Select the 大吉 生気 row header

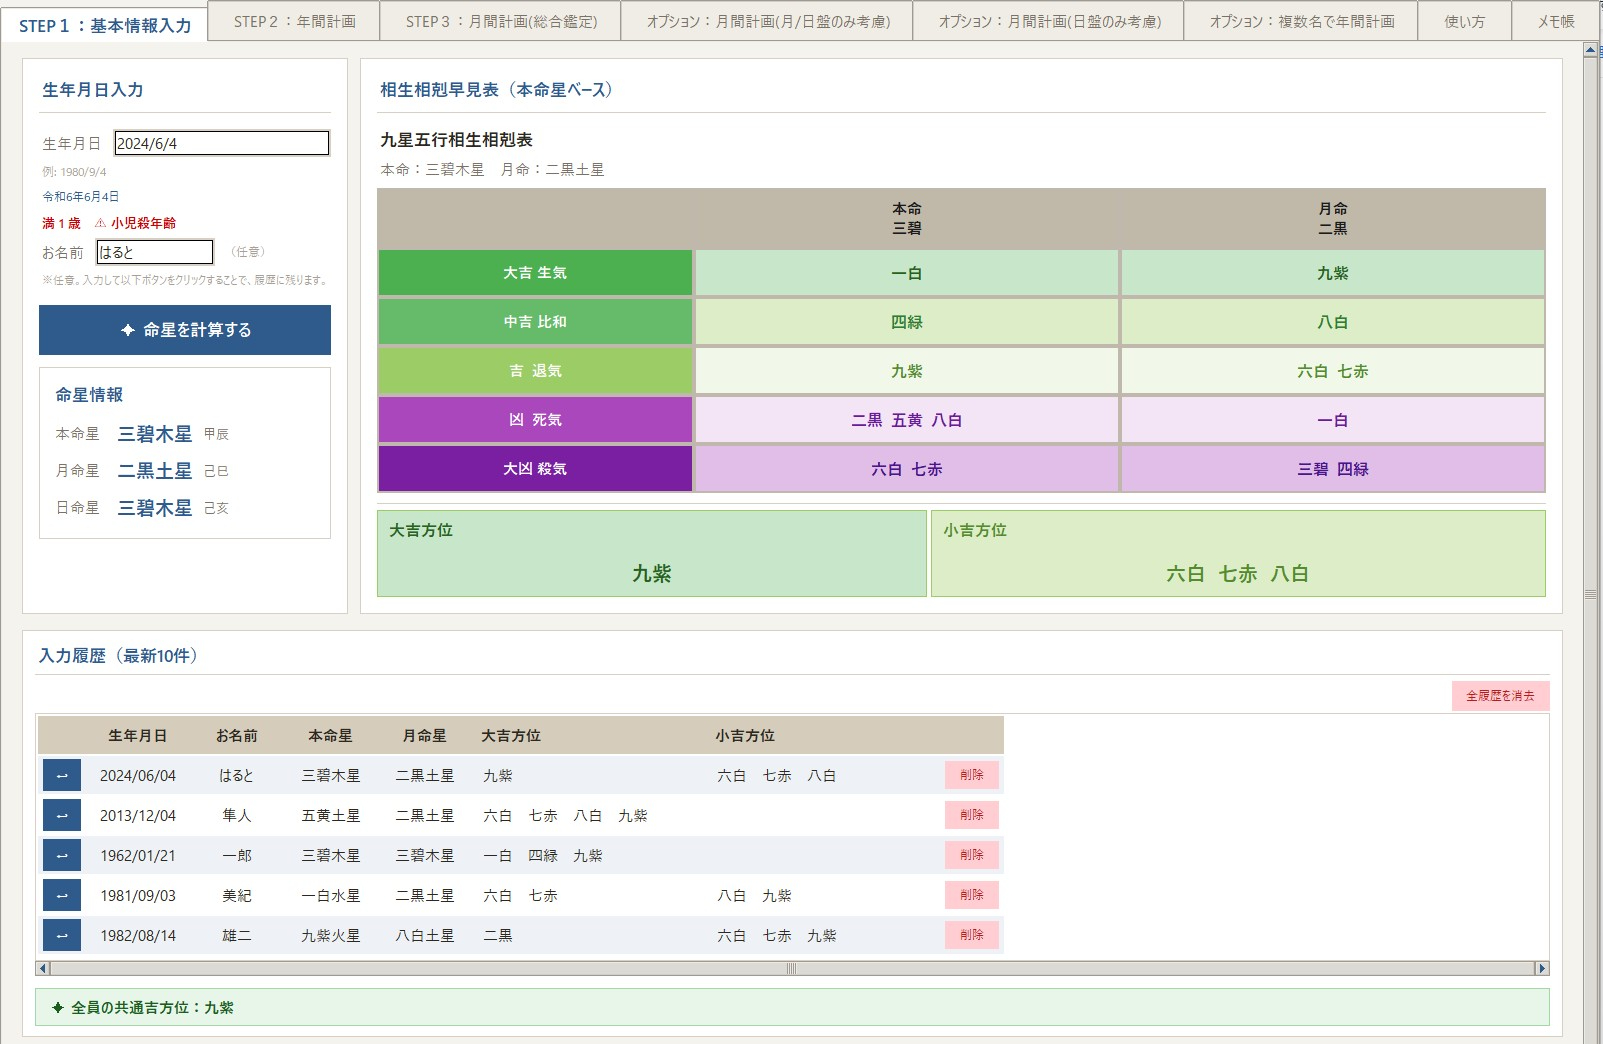pyautogui.click(x=535, y=273)
